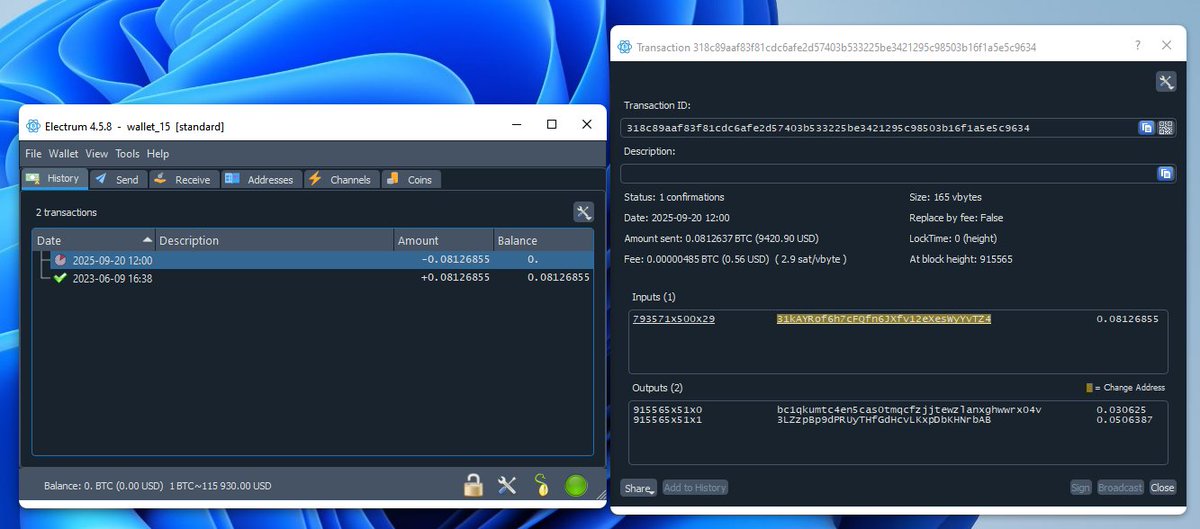The width and height of the screenshot is (1200, 529).
Task: Click the seed sprout icon
Action: (541, 485)
